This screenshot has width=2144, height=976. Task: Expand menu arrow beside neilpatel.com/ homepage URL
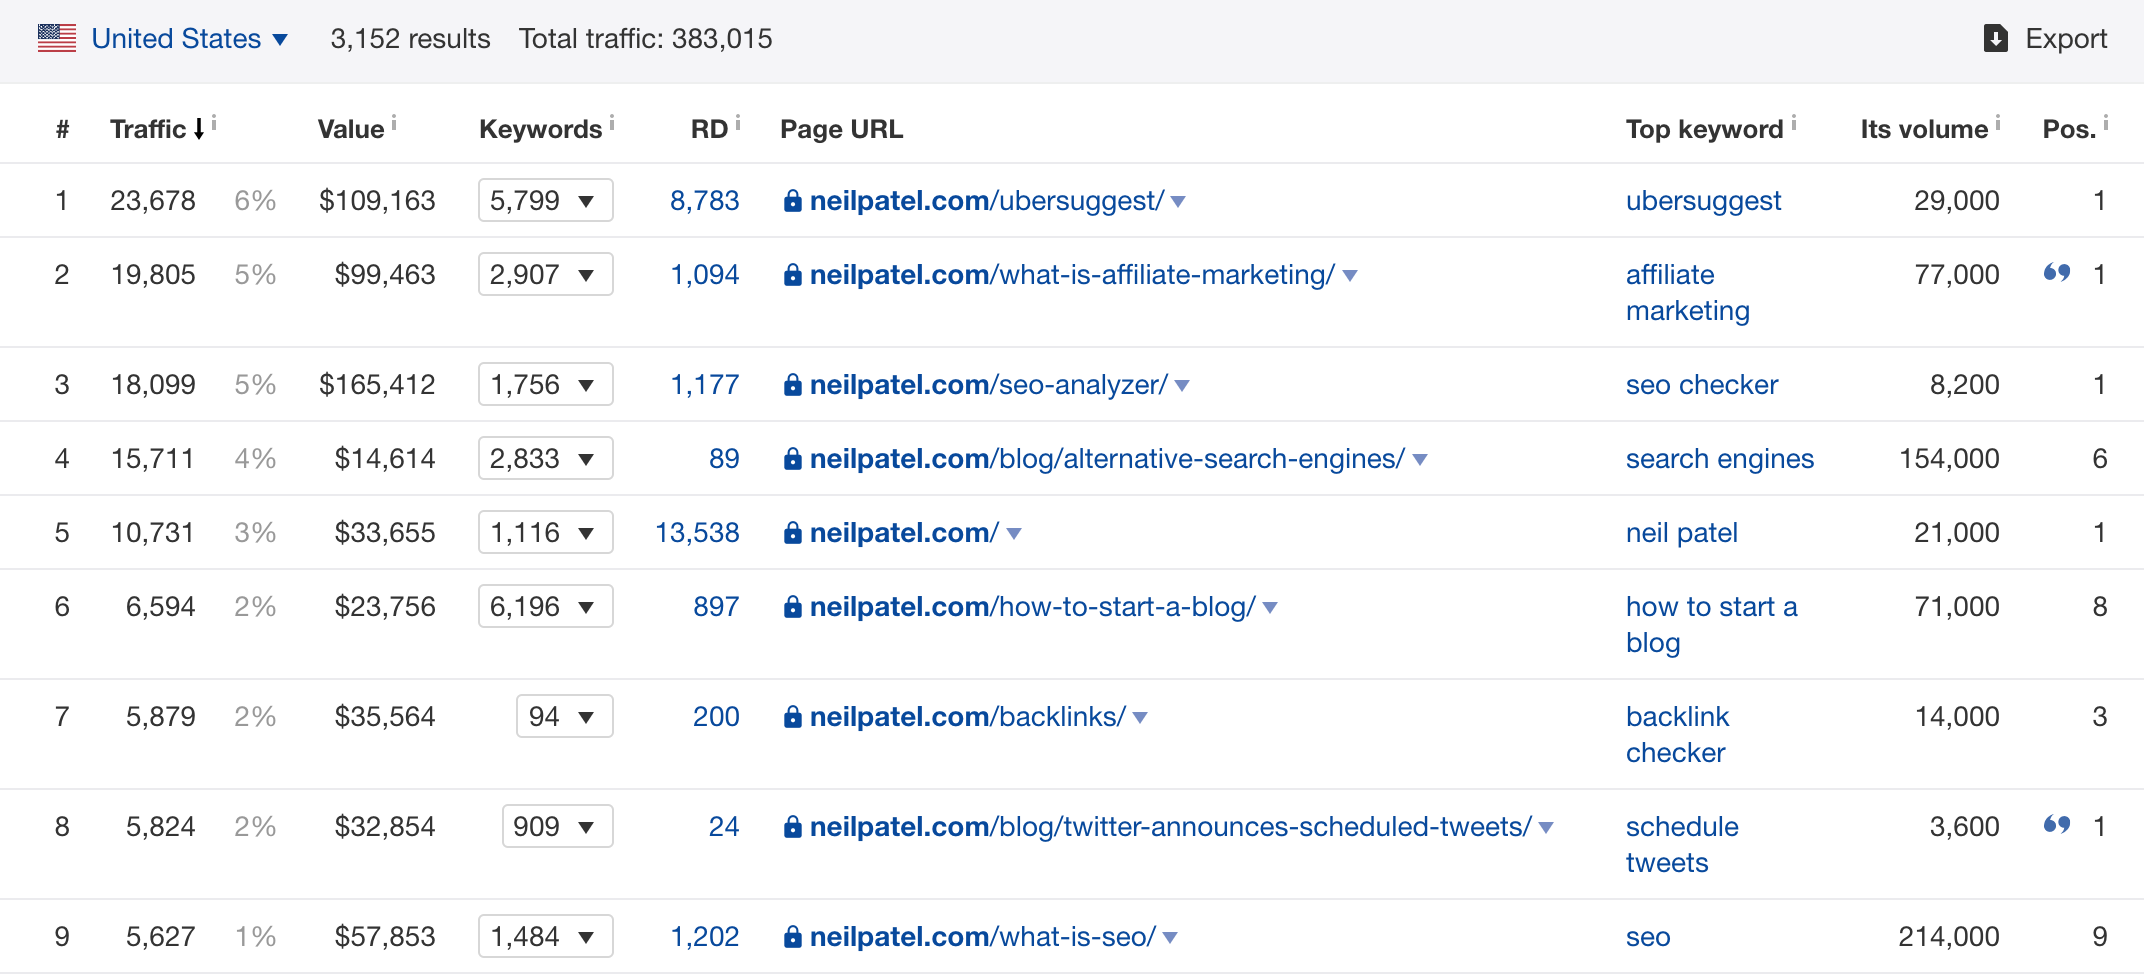click(1014, 534)
